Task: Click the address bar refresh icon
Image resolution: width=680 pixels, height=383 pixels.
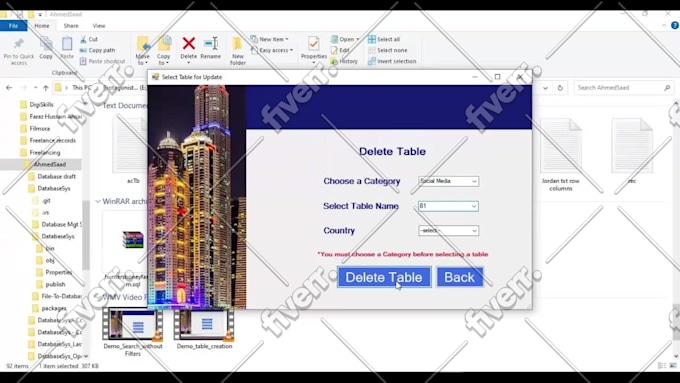Action: coord(560,88)
